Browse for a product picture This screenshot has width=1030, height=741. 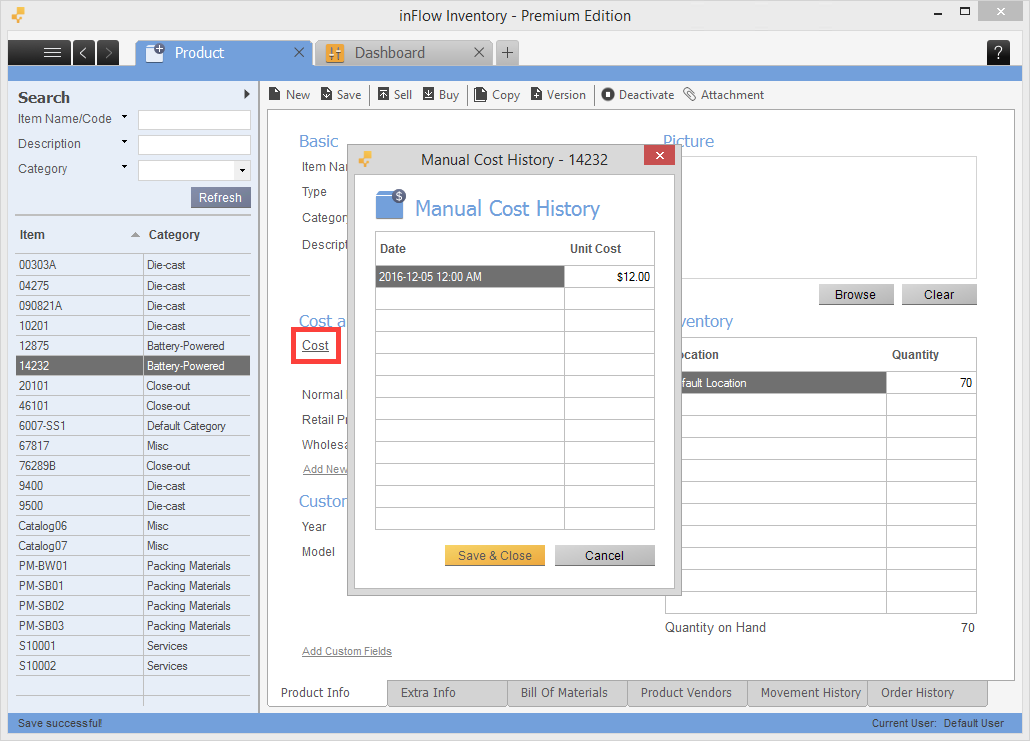point(856,294)
